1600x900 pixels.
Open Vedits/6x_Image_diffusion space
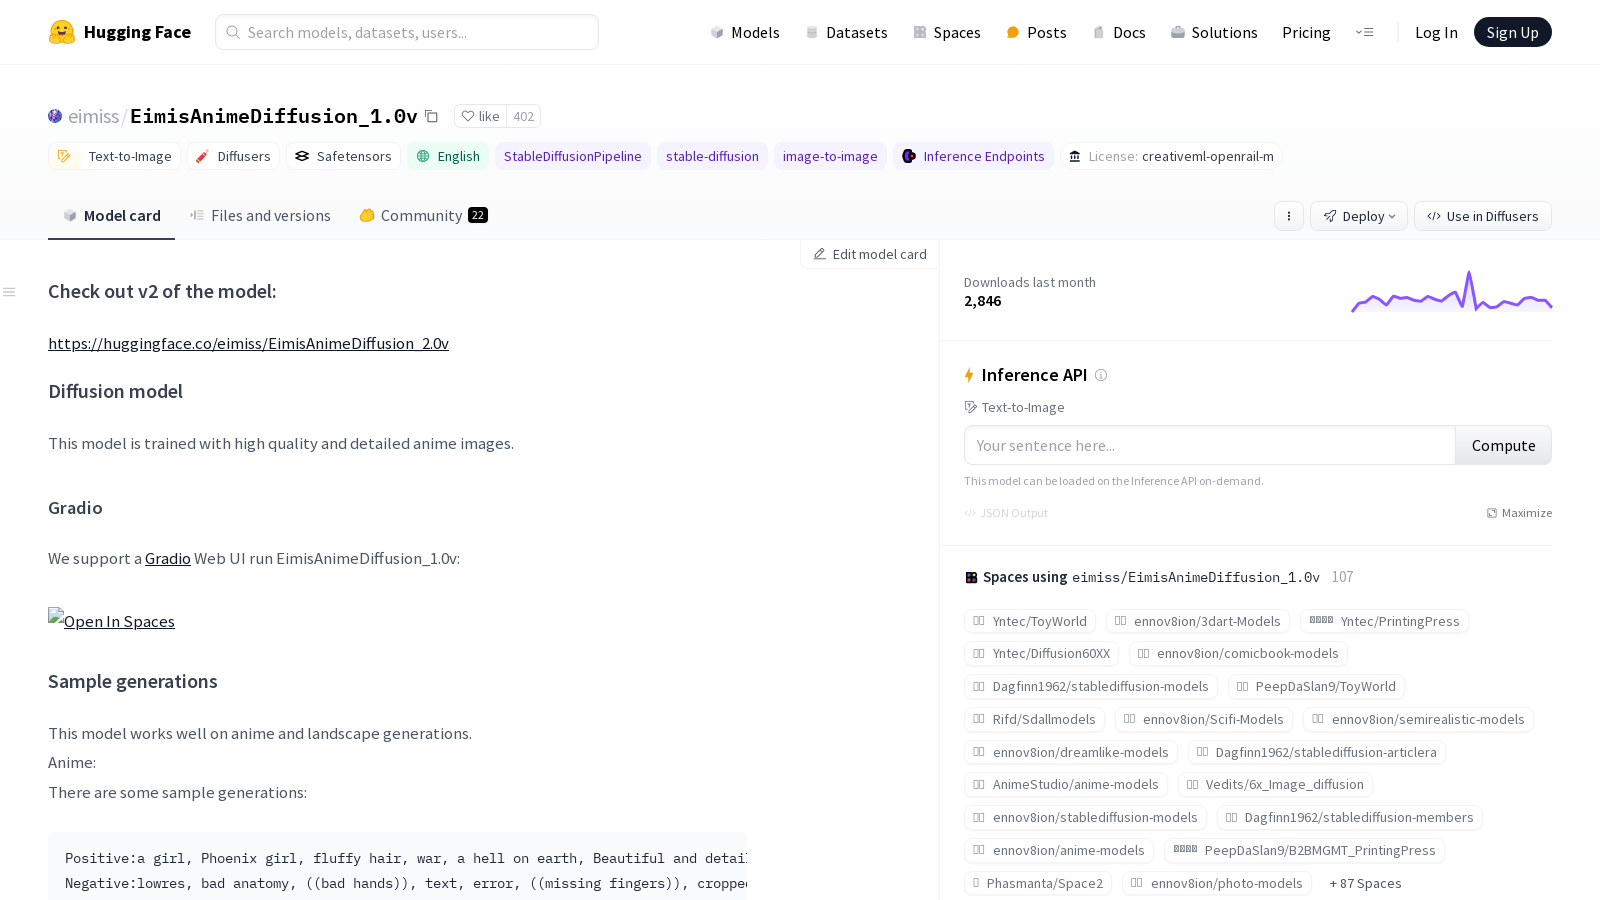[x=1275, y=784]
